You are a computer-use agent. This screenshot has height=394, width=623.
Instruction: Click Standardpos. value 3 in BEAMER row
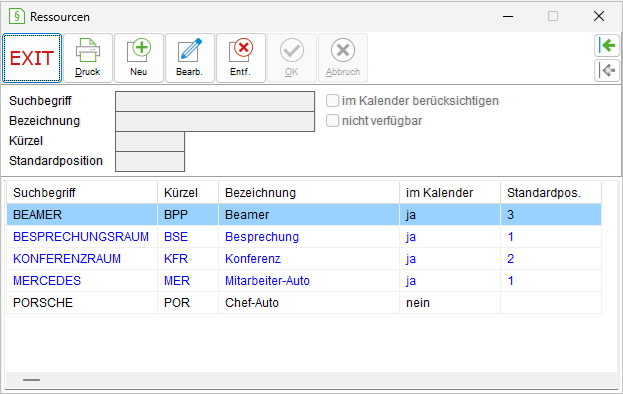551,214
